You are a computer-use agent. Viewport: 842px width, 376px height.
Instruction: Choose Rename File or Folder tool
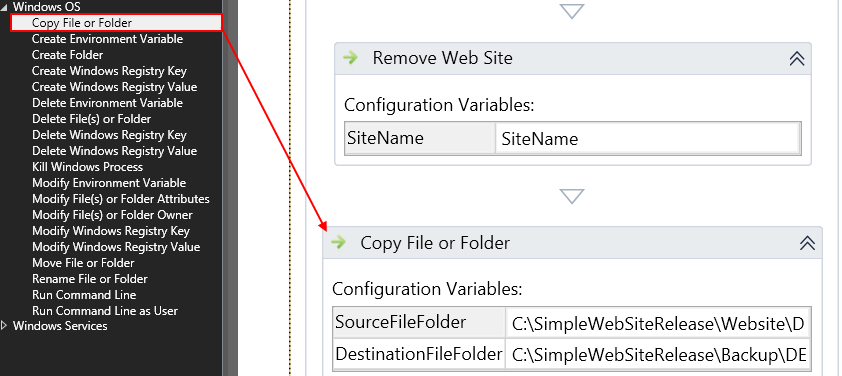pyautogui.click(x=90, y=279)
